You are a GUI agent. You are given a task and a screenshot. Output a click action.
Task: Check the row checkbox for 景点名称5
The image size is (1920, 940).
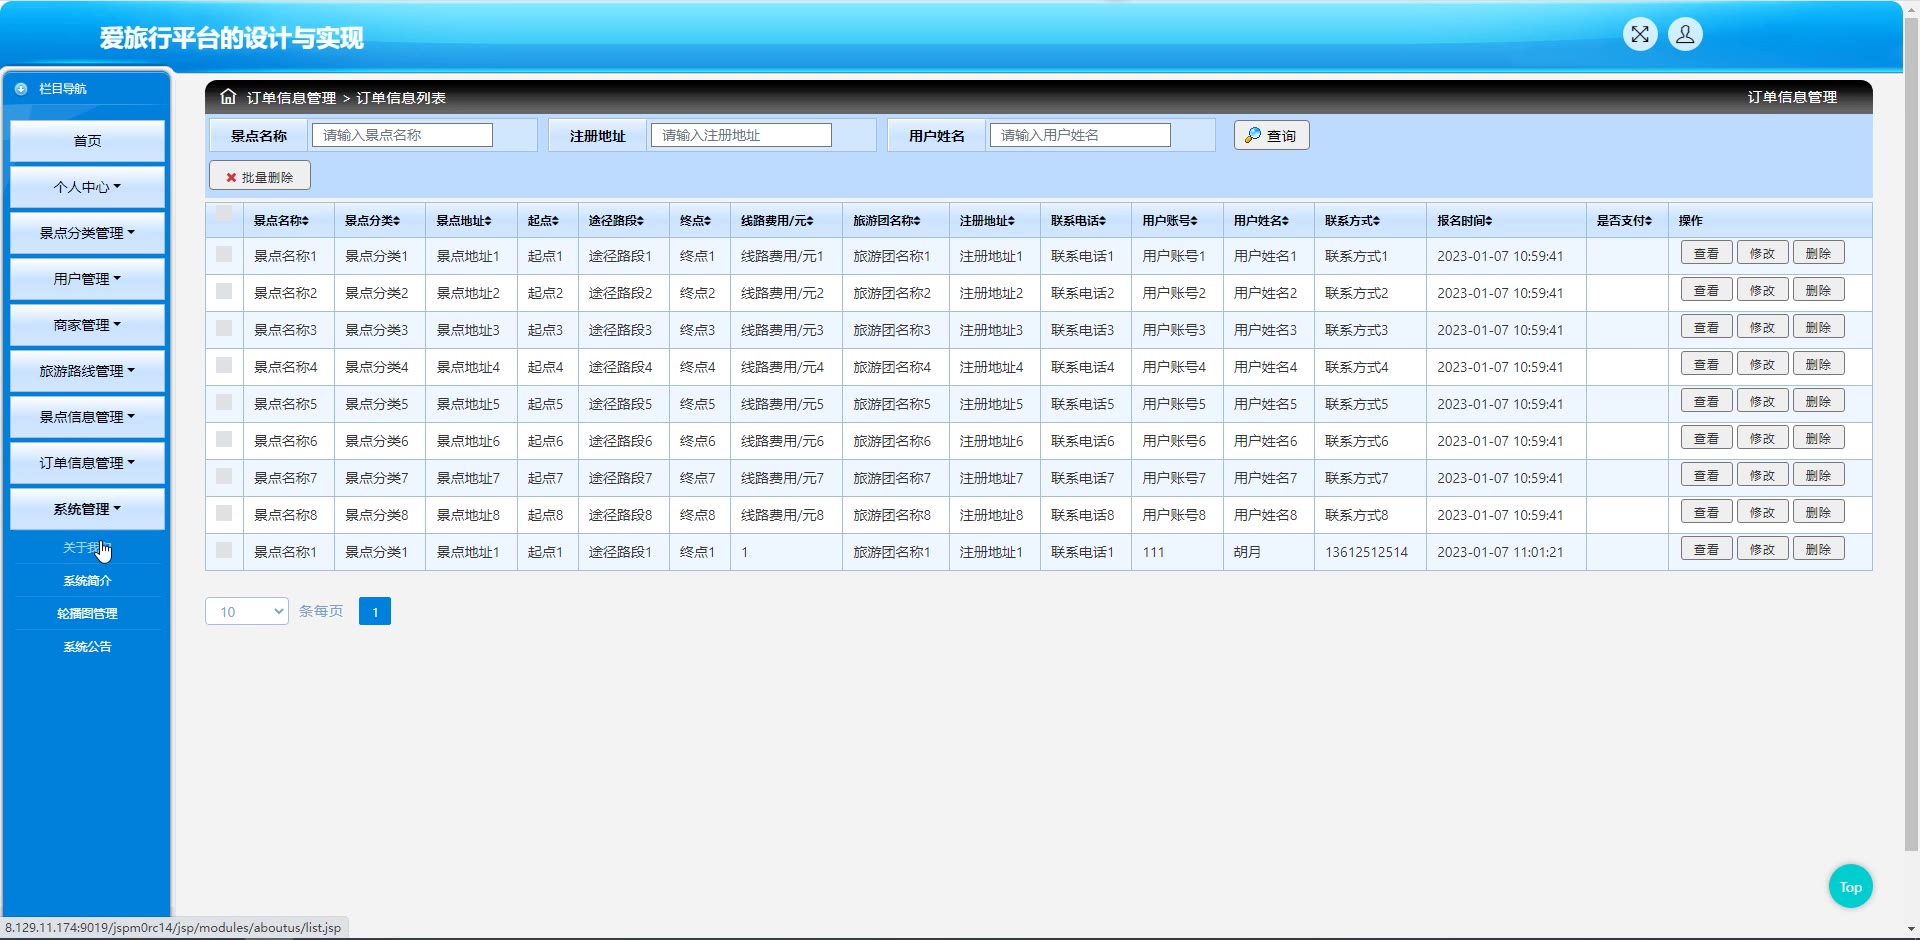tap(224, 402)
